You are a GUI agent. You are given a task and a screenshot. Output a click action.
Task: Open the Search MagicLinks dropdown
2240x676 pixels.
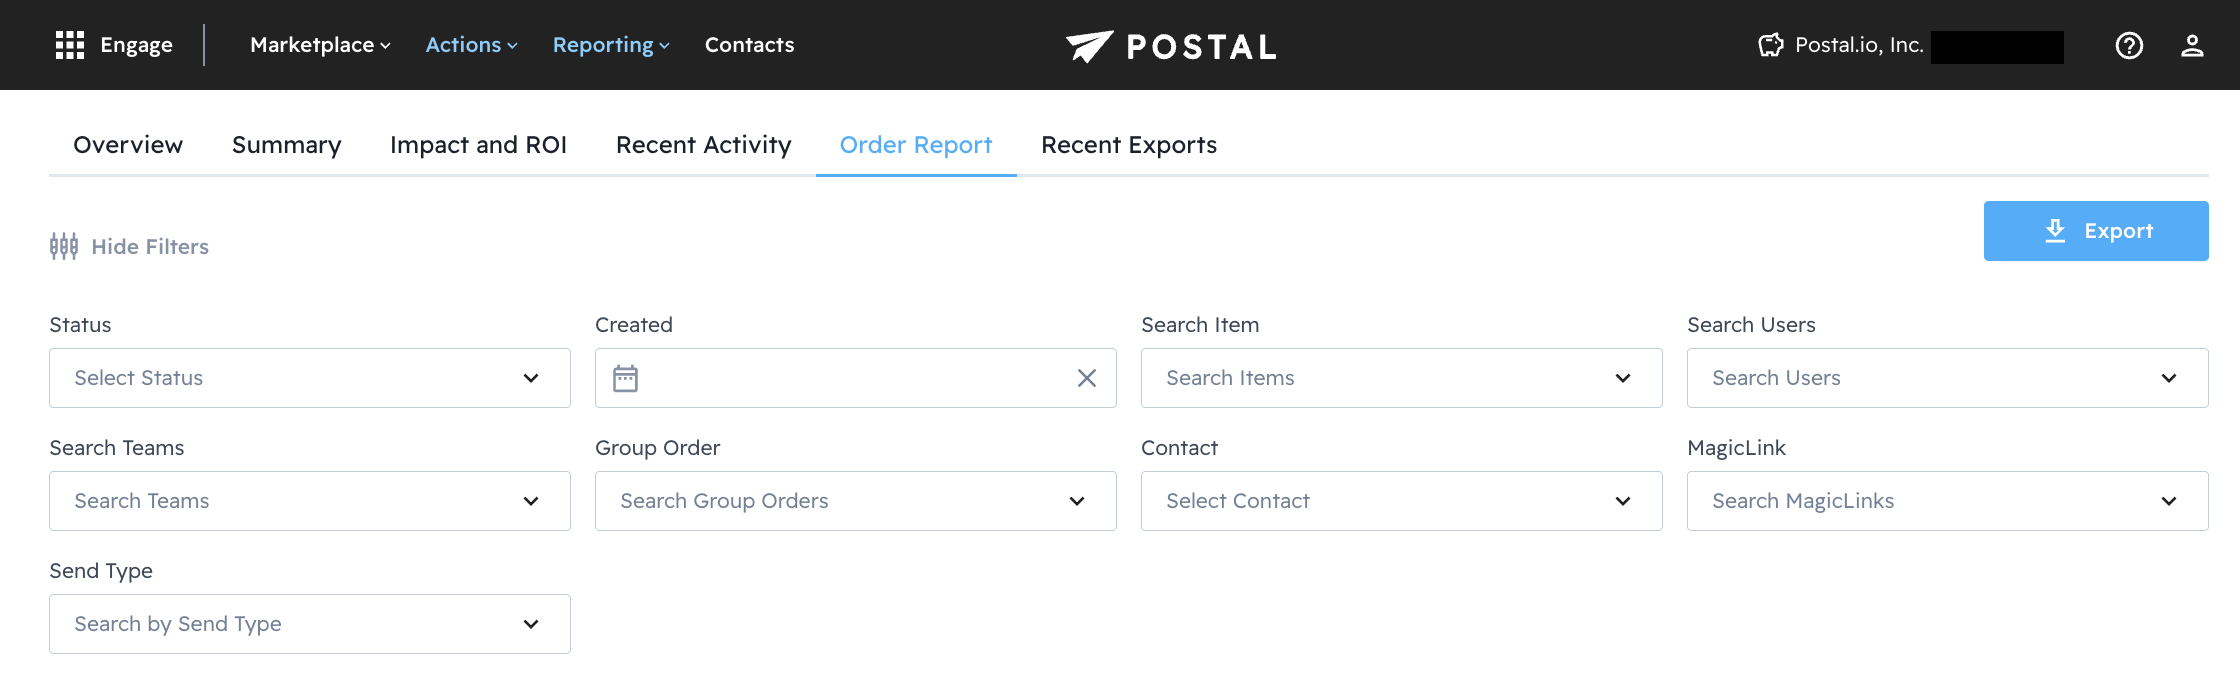[1947, 501]
